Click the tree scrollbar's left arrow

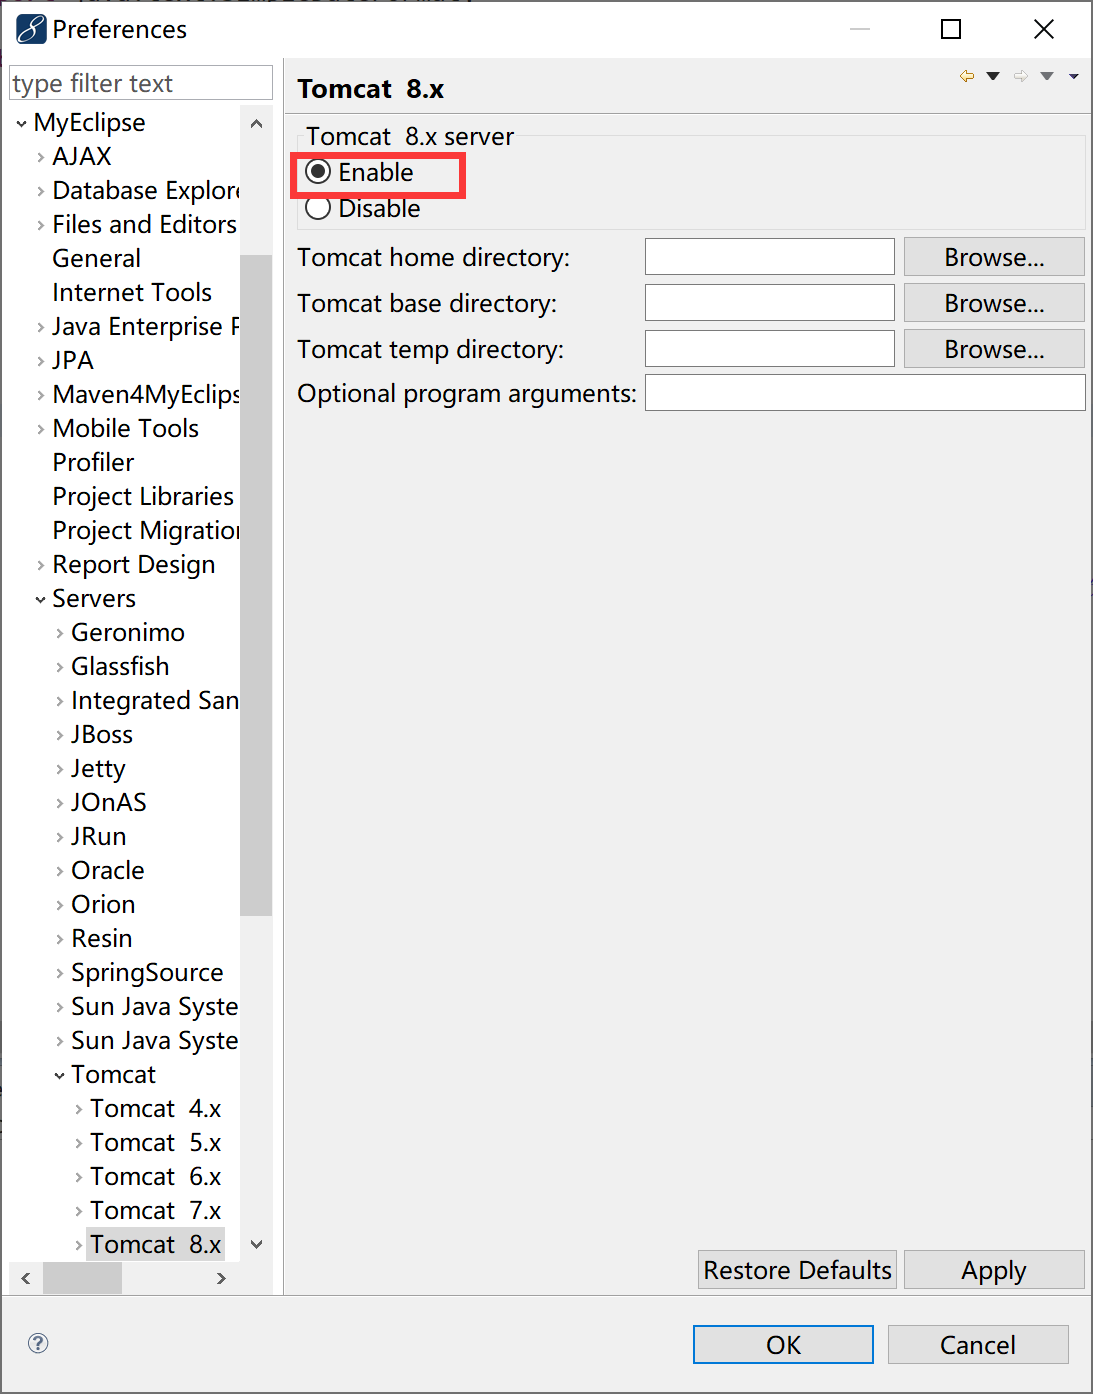(25, 1278)
